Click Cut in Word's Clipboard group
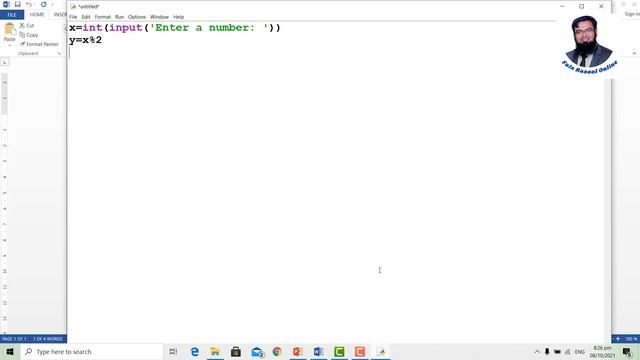Viewport: 640px width, 360px height. (27, 25)
